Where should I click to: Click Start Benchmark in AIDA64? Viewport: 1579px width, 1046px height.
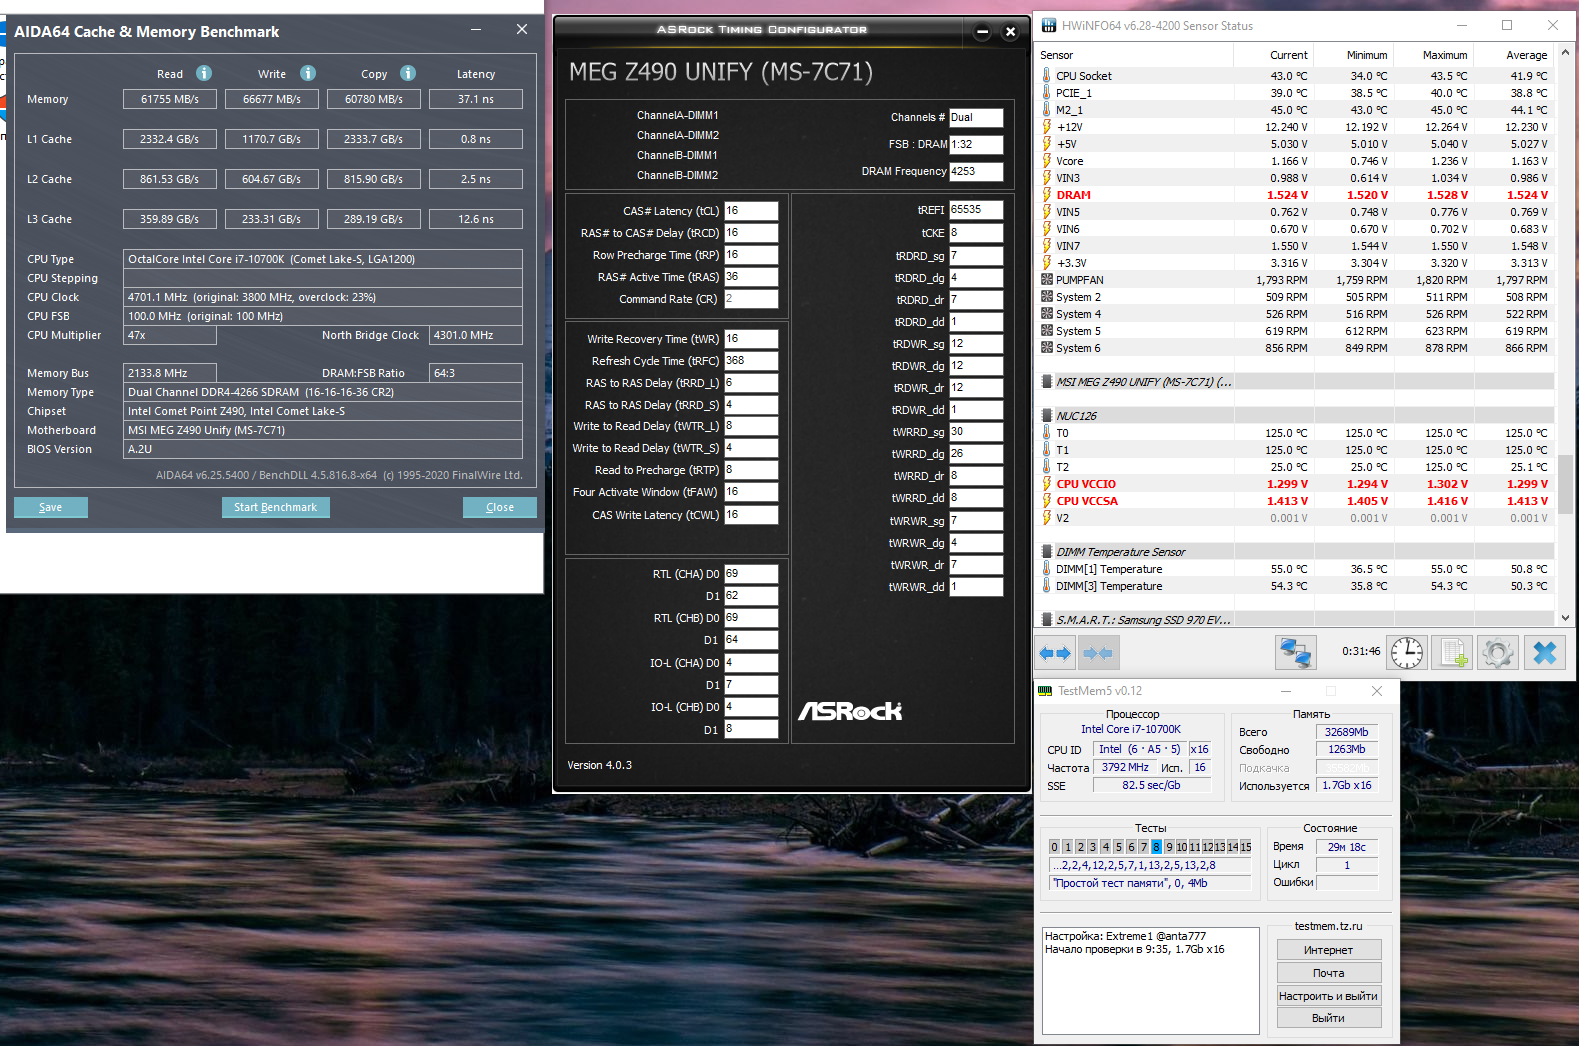pos(275,507)
